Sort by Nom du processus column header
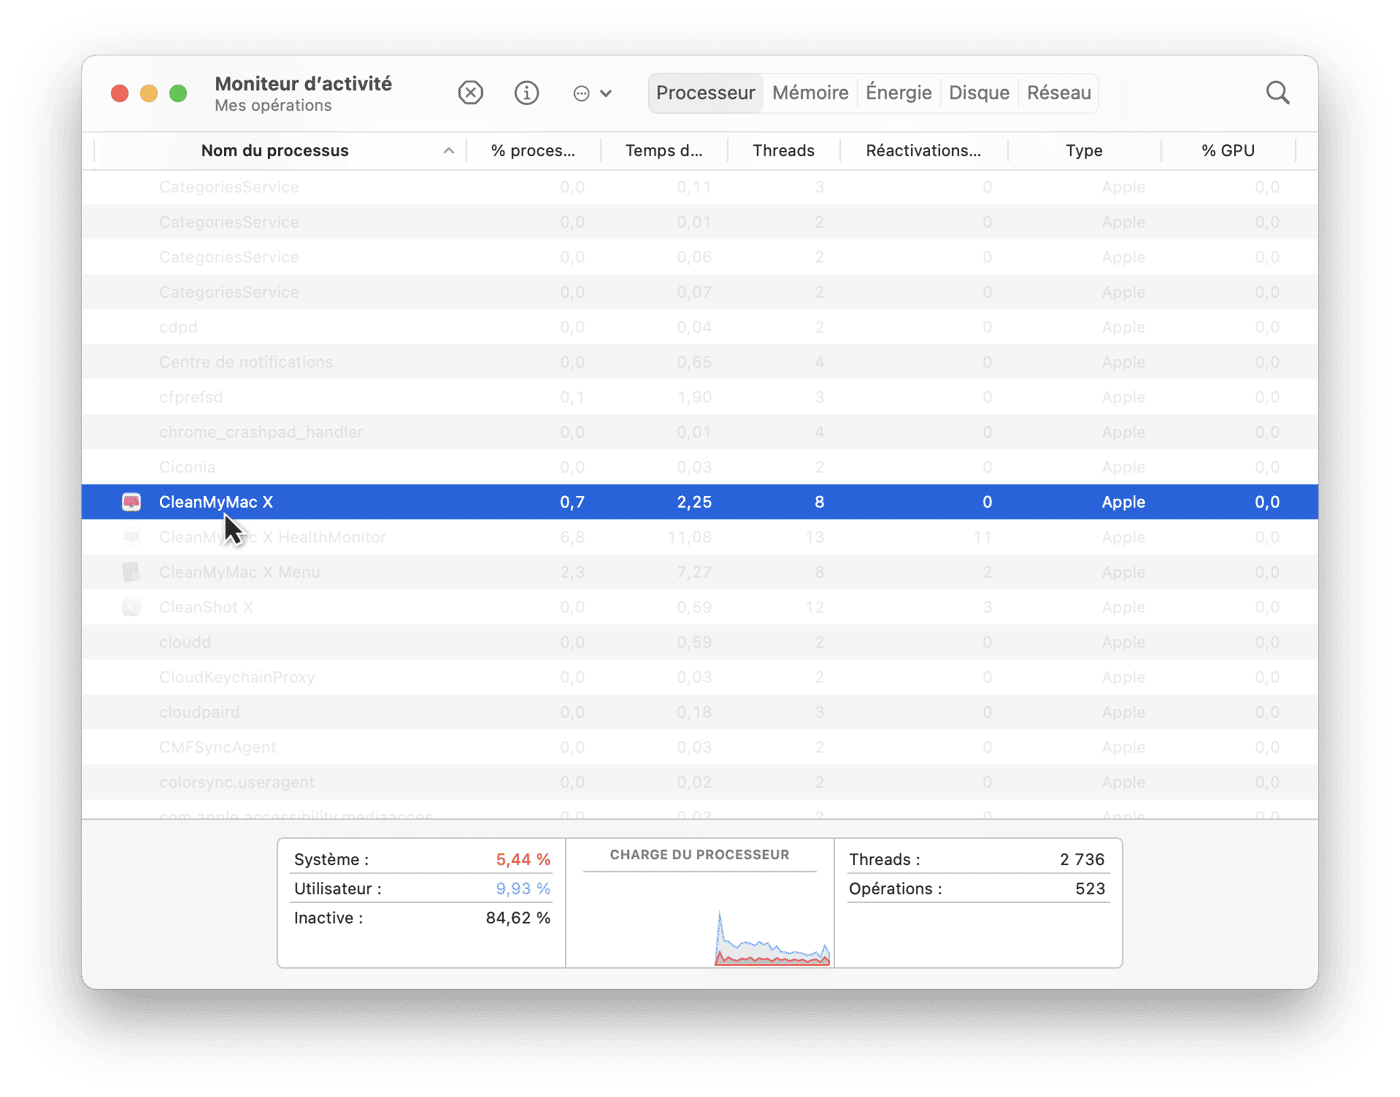Image resolution: width=1400 pixels, height=1097 pixels. pos(275,151)
